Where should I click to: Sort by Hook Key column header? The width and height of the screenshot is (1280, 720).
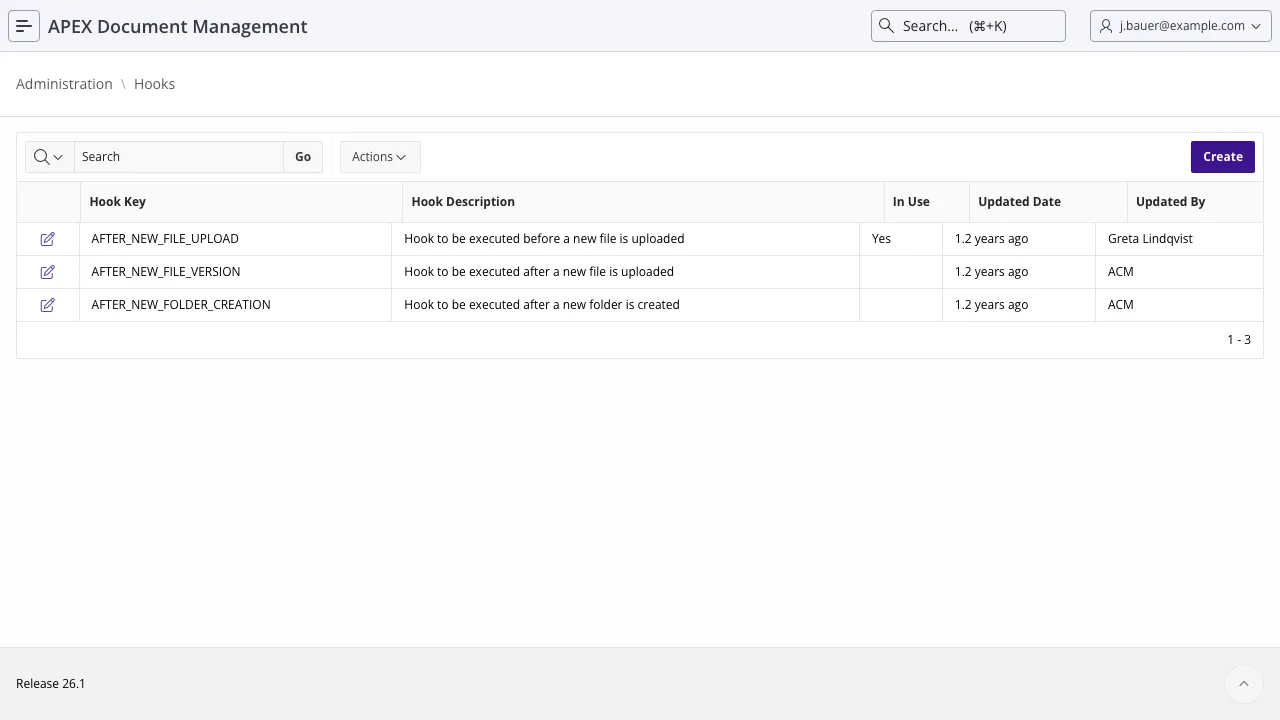118,202
